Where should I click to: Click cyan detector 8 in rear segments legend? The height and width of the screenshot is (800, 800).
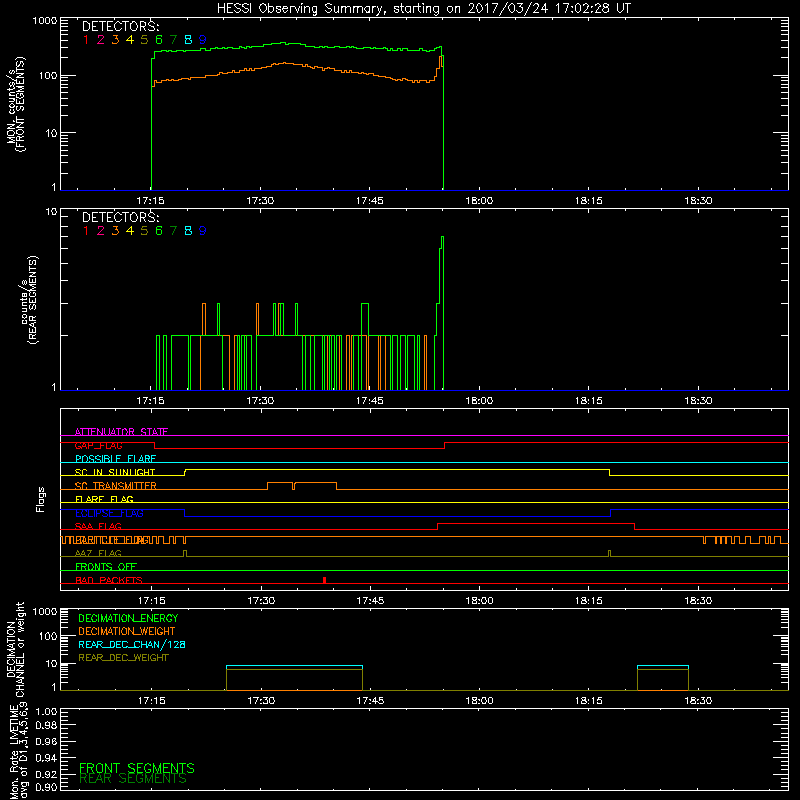coord(188,231)
